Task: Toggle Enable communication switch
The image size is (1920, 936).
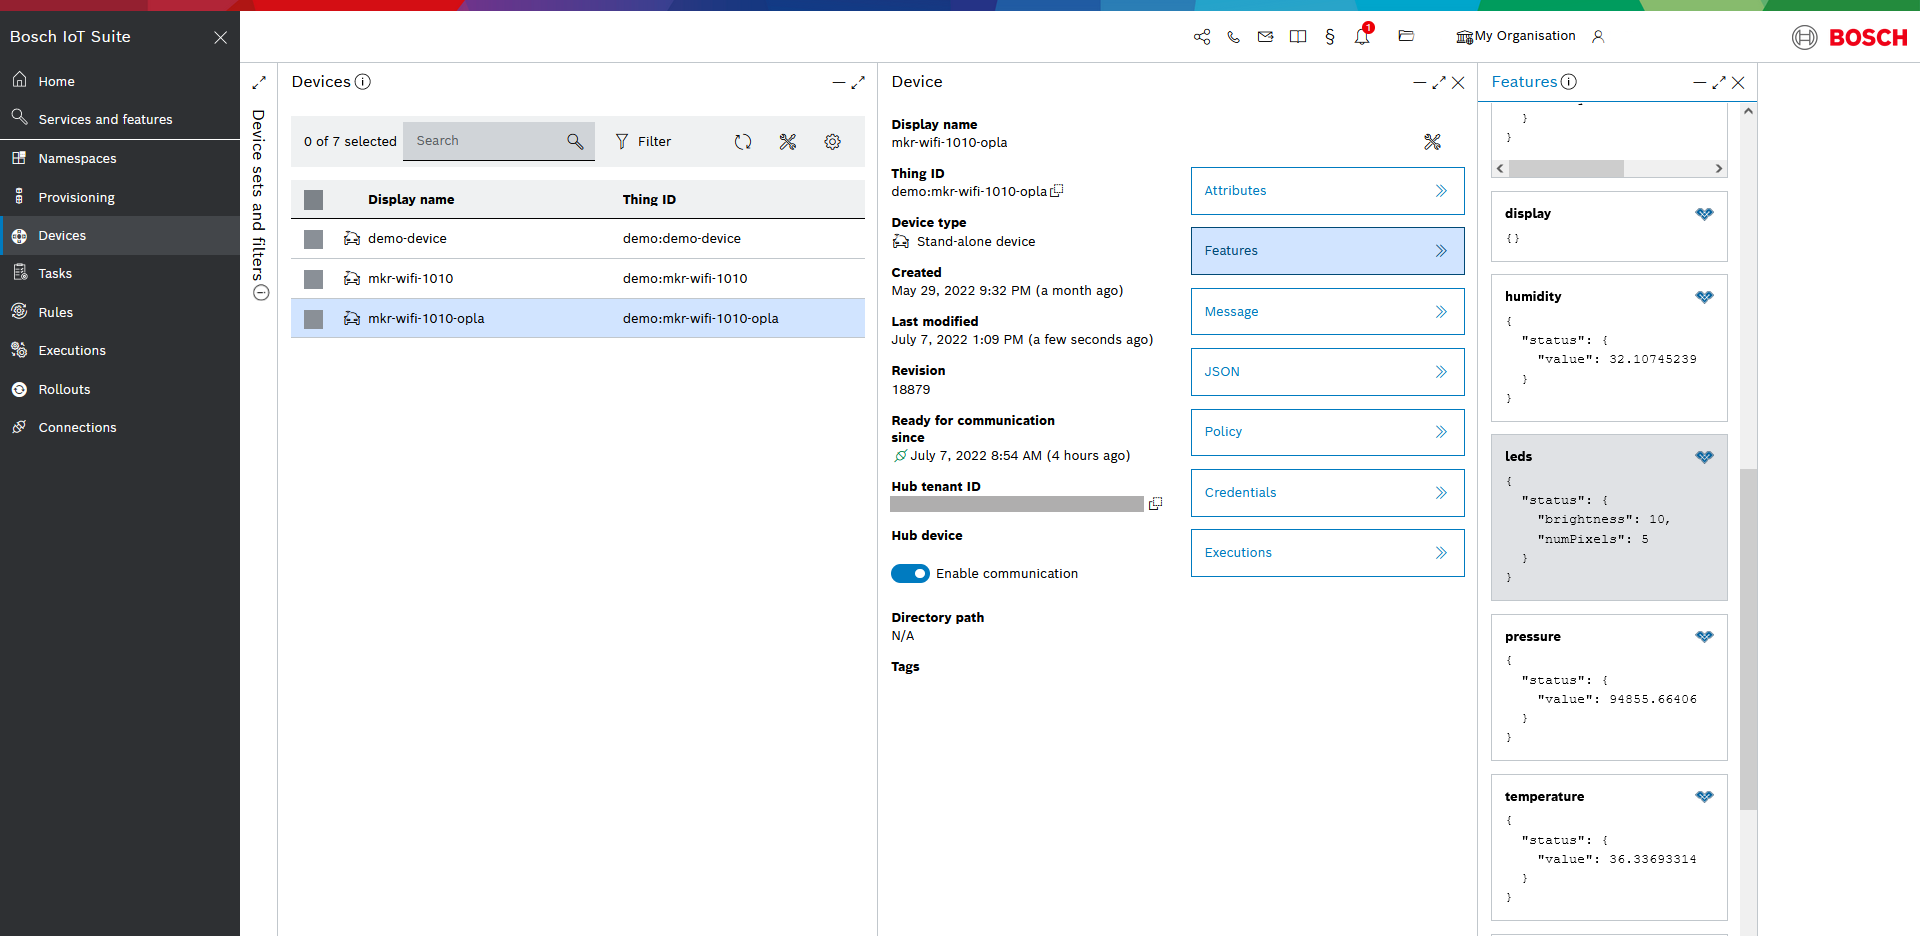Action: click(x=910, y=574)
